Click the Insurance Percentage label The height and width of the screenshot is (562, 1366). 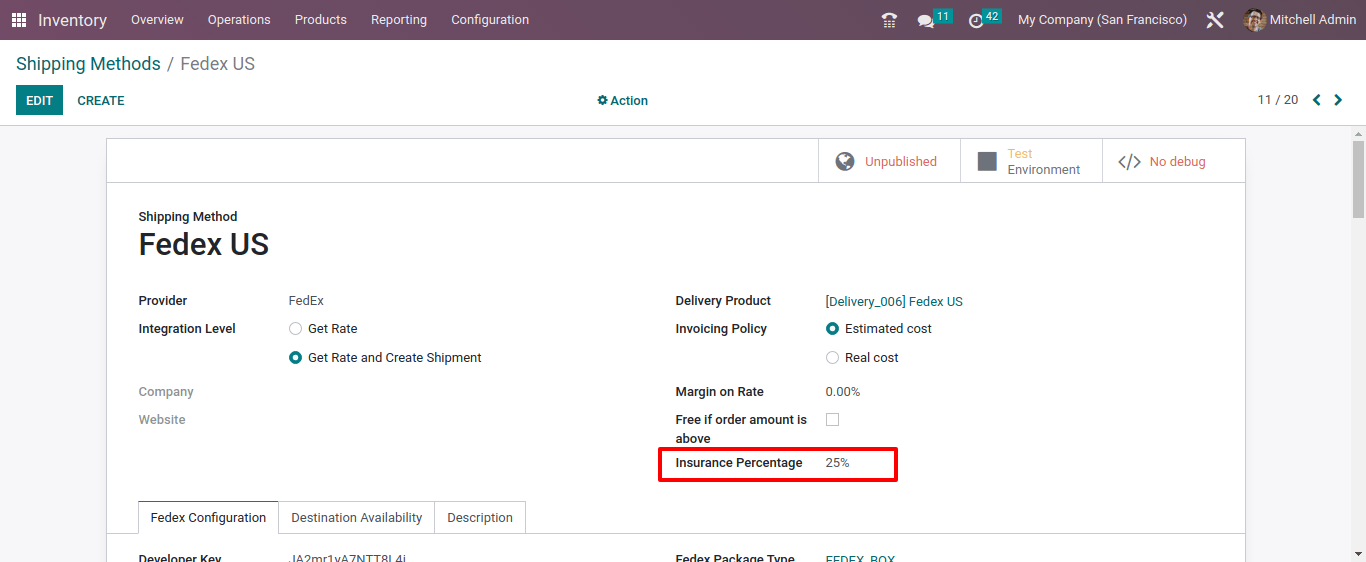point(739,463)
